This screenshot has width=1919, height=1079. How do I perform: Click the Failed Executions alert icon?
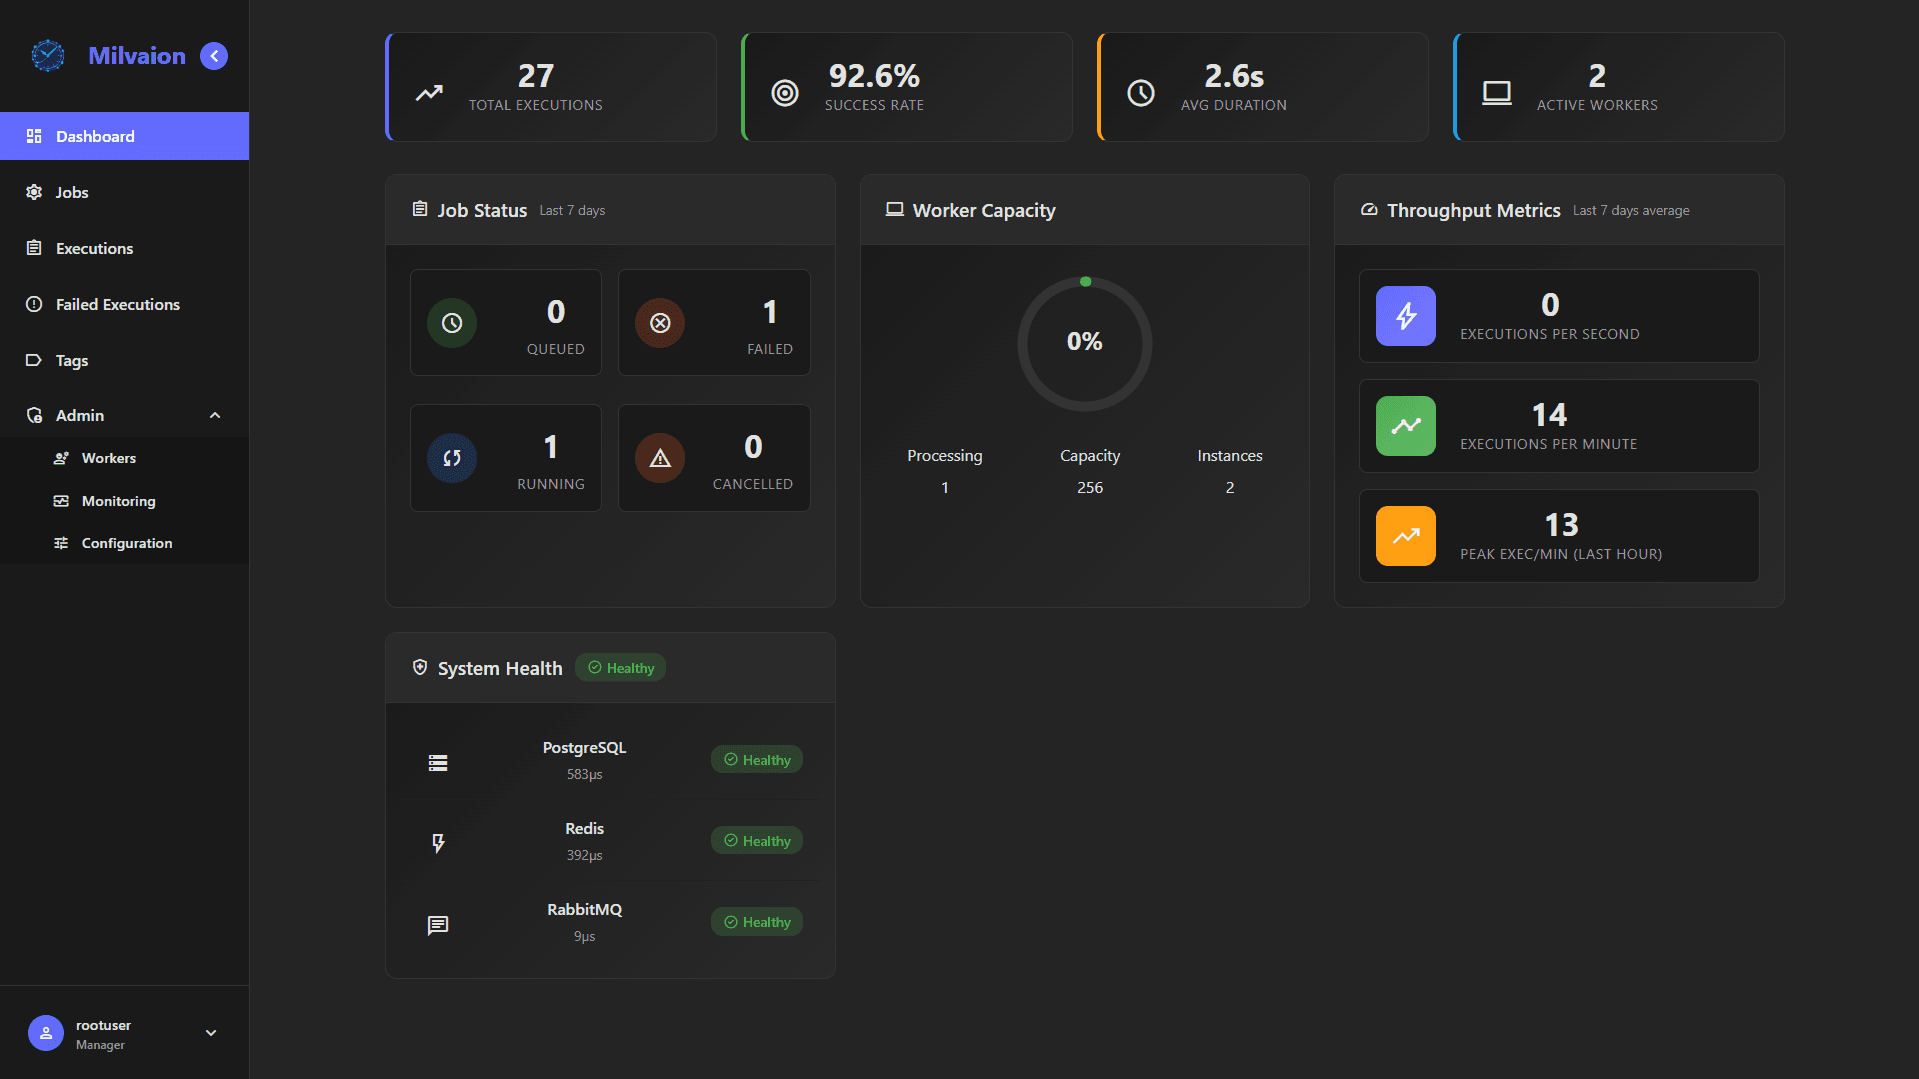(33, 304)
